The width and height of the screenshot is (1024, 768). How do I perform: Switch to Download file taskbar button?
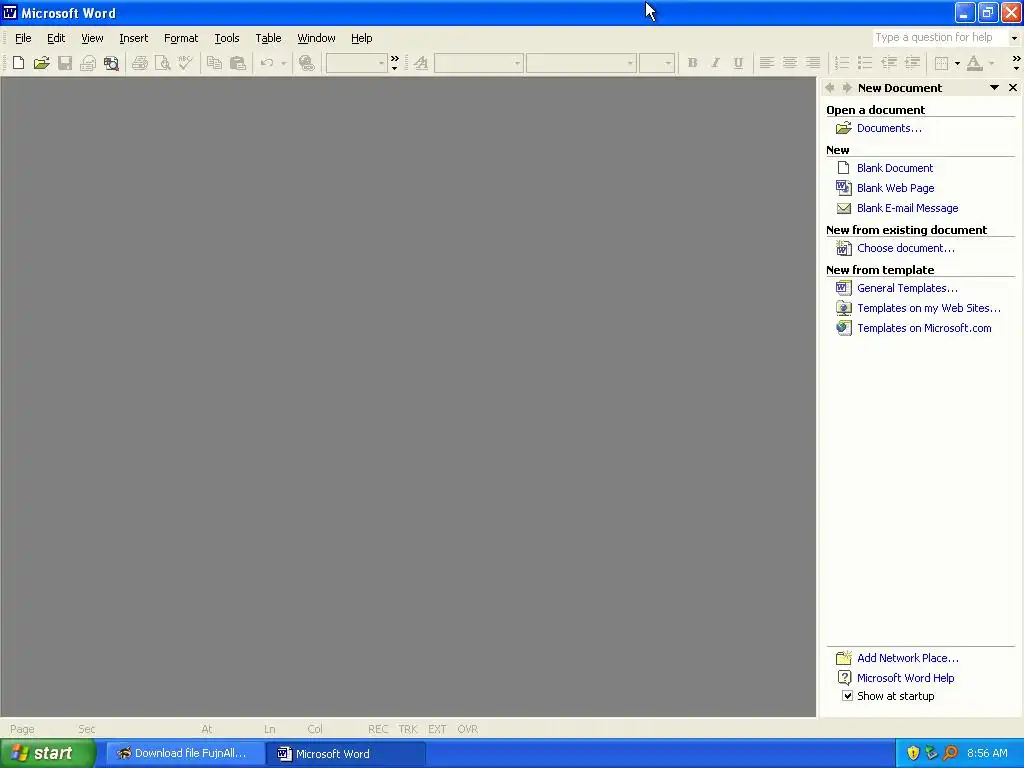[x=185, y=754]
